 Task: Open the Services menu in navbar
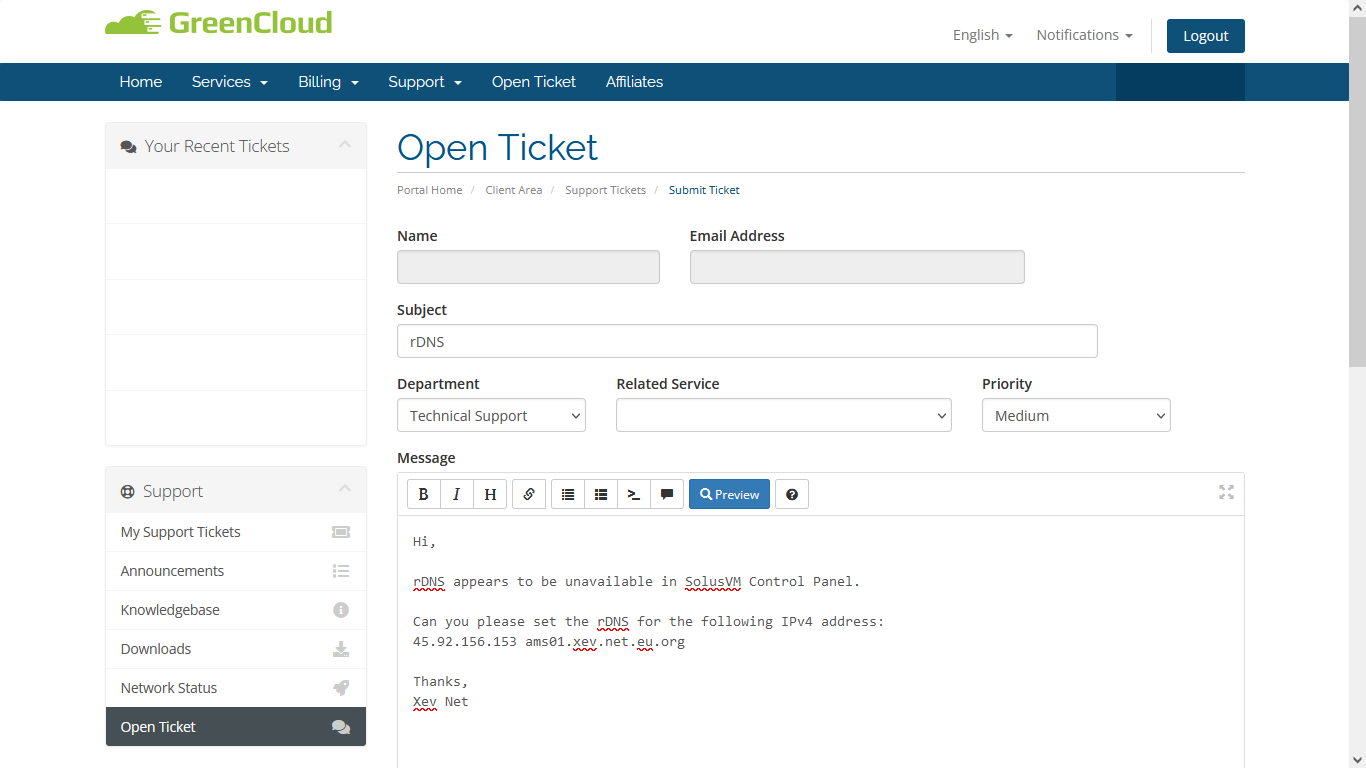pyautogui.click(x=229, y=82)
